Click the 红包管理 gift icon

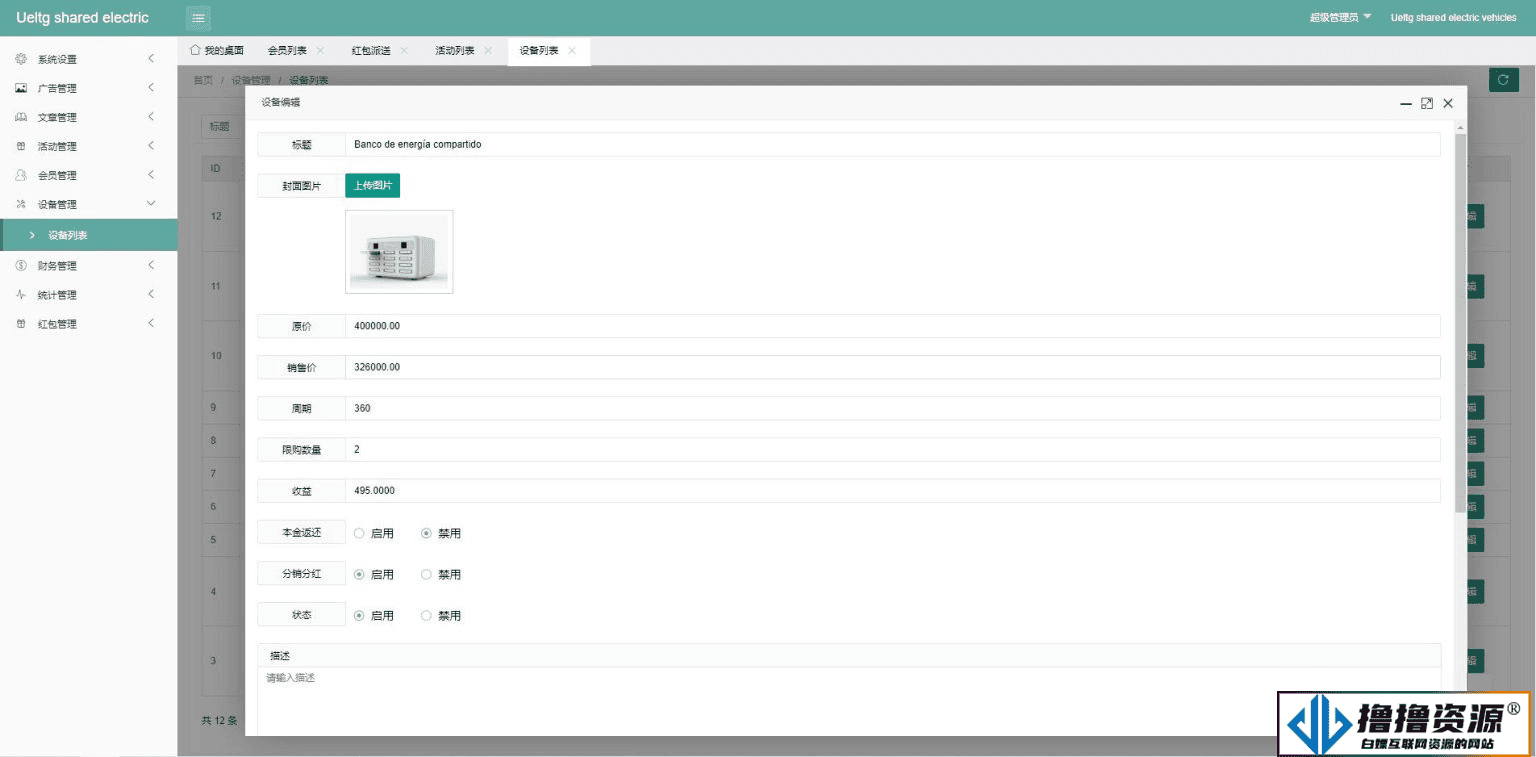point(21,324)
